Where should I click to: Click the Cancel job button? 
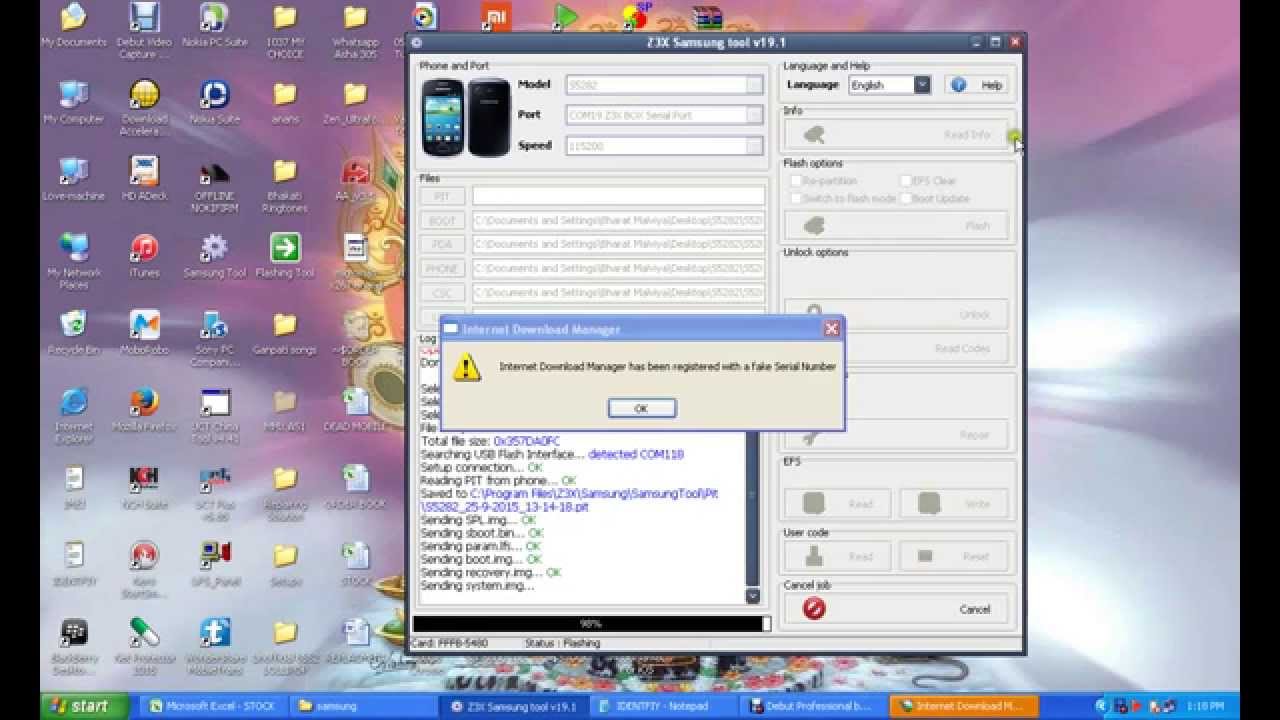pos(897,608)
